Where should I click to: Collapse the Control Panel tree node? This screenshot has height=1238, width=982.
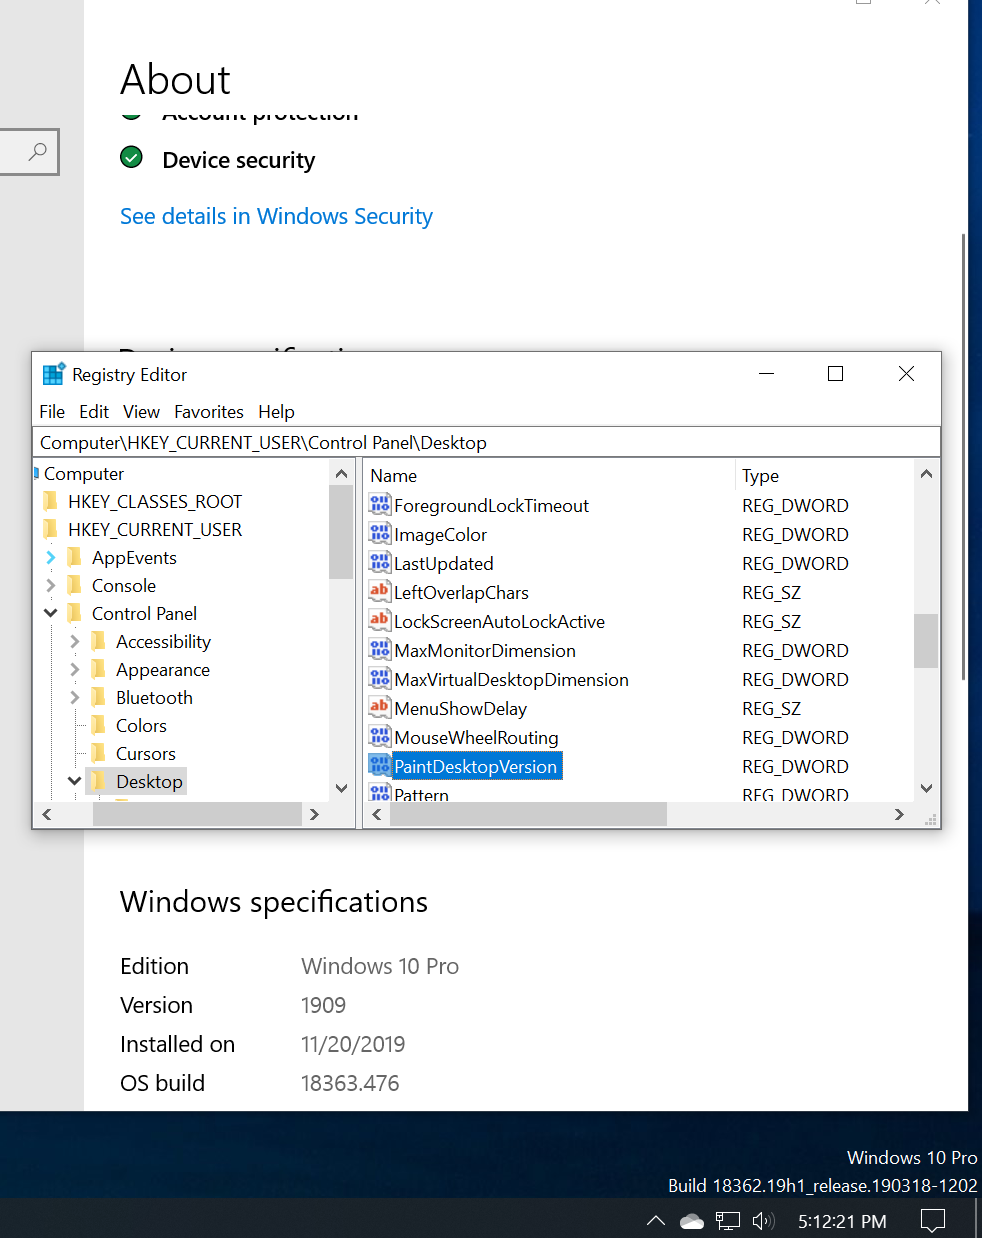click(51, 613)
